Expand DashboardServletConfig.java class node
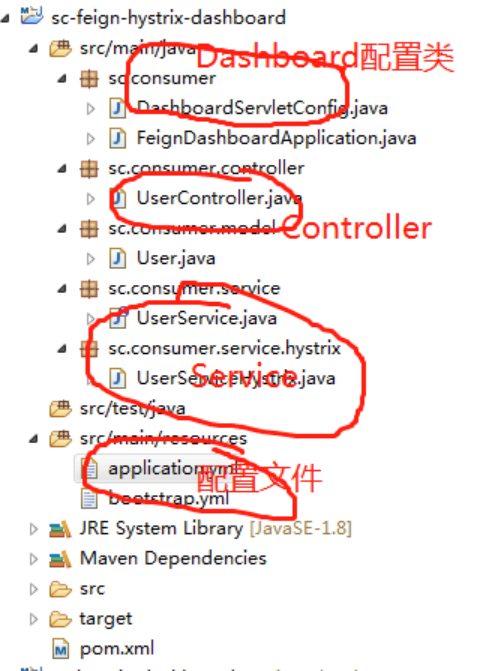This screenshot has height=671, width=492. coord(90,109)
